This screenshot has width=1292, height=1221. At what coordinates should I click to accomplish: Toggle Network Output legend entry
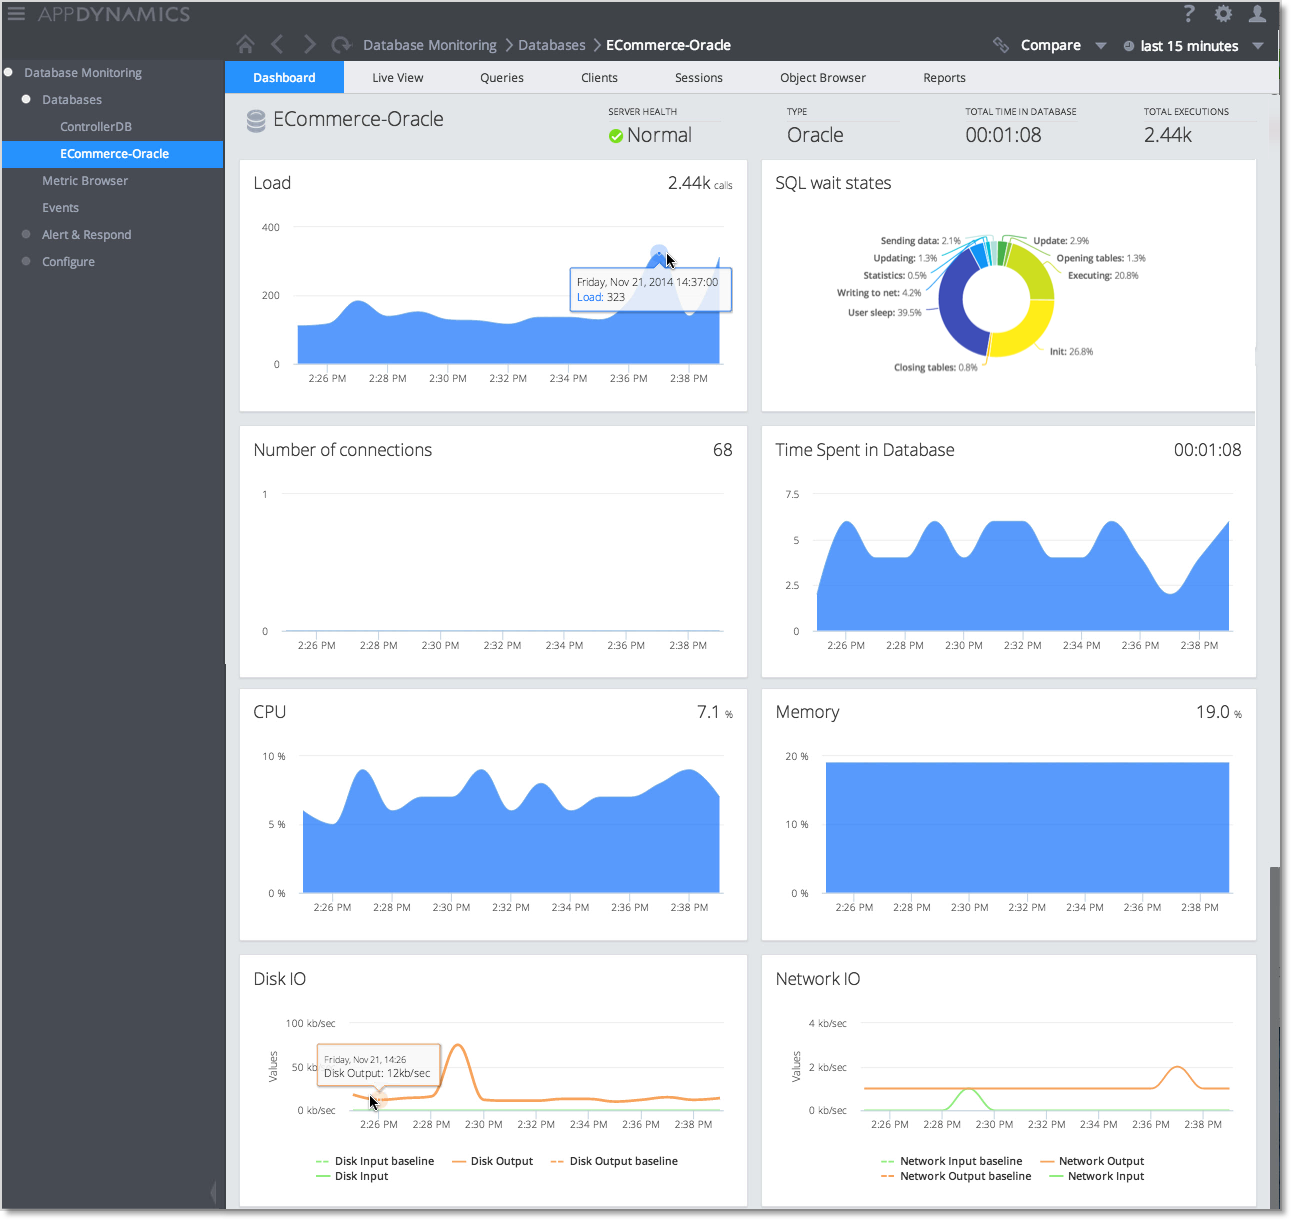pyautogui.click(x=1092, y=1161)
